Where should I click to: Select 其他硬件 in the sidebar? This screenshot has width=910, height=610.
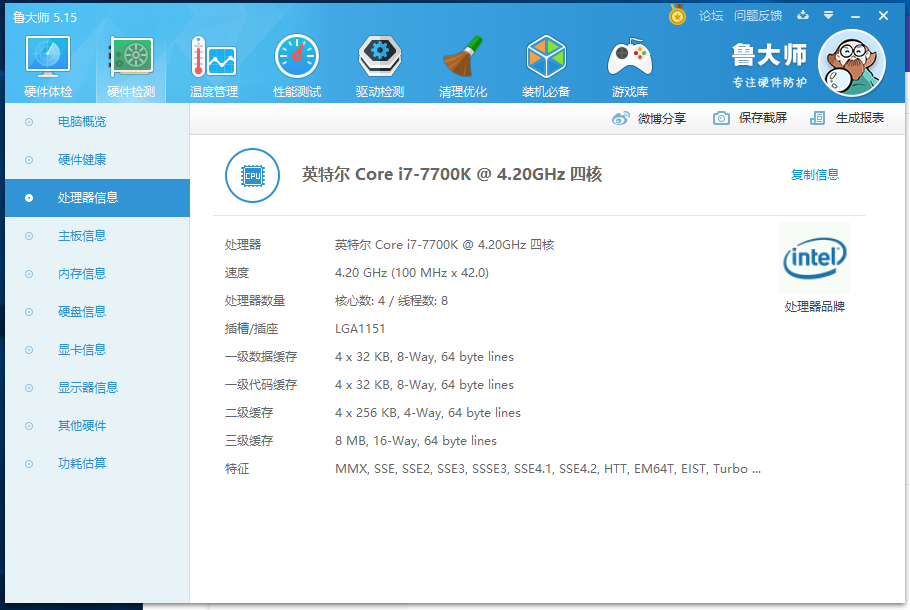pos(98,426)
